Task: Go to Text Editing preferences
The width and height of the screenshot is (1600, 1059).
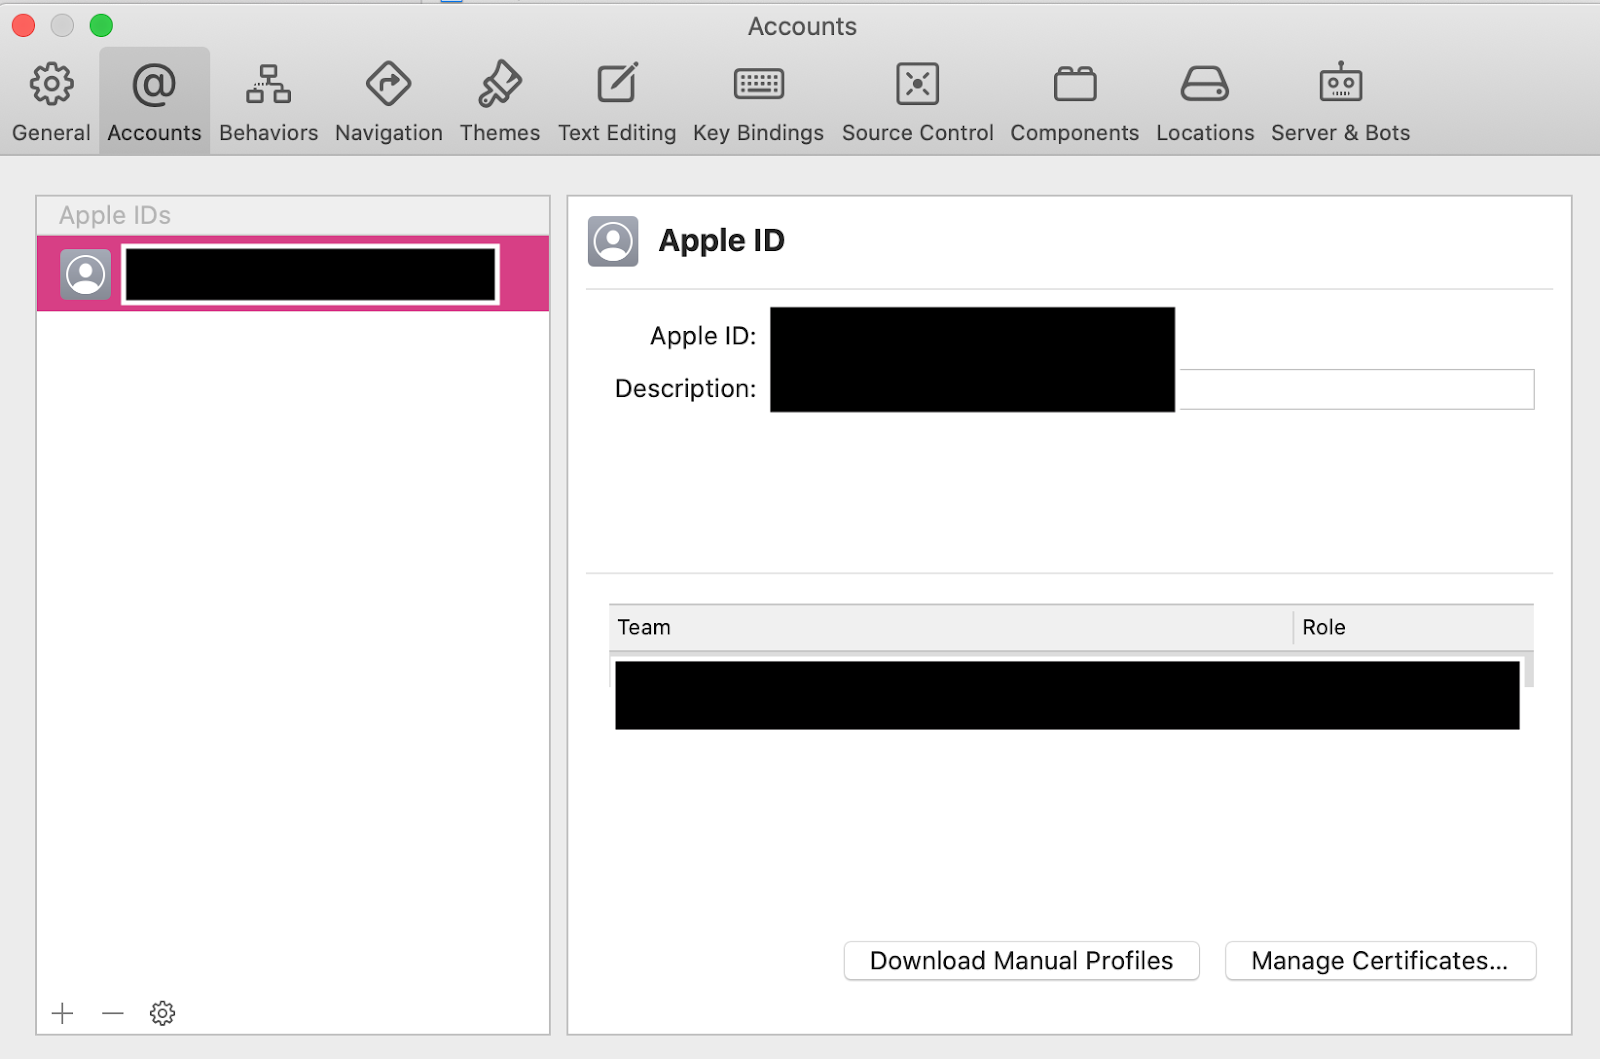Action: tap(617, 102)
